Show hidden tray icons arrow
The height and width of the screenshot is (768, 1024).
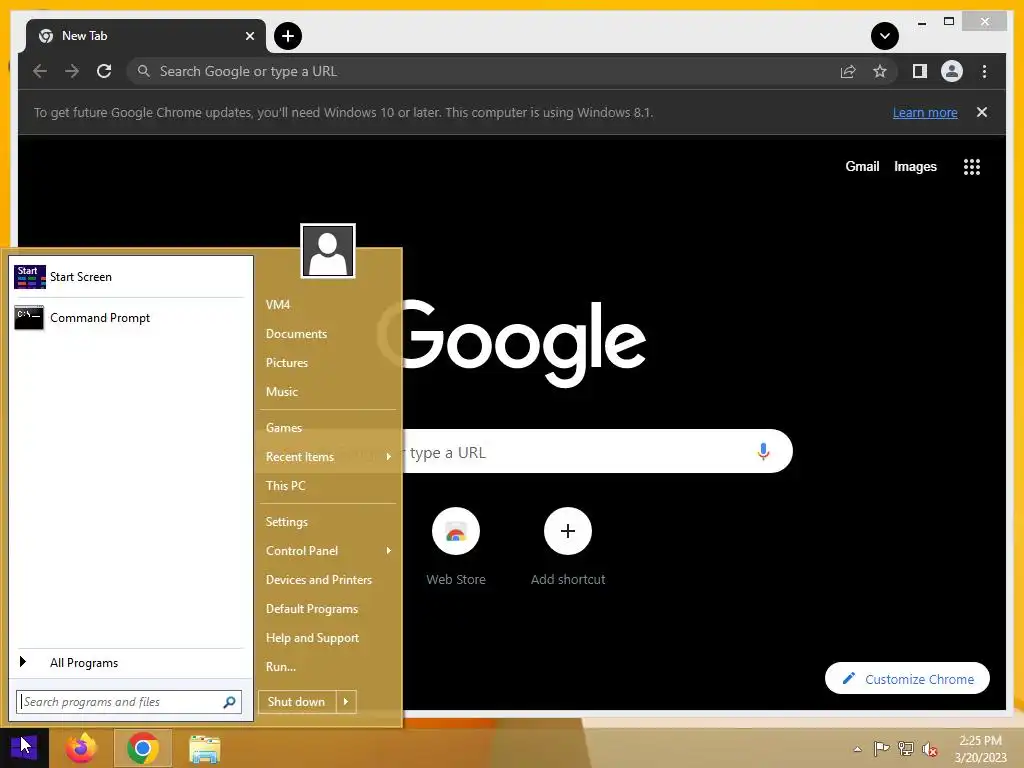[x=857, y=749]
